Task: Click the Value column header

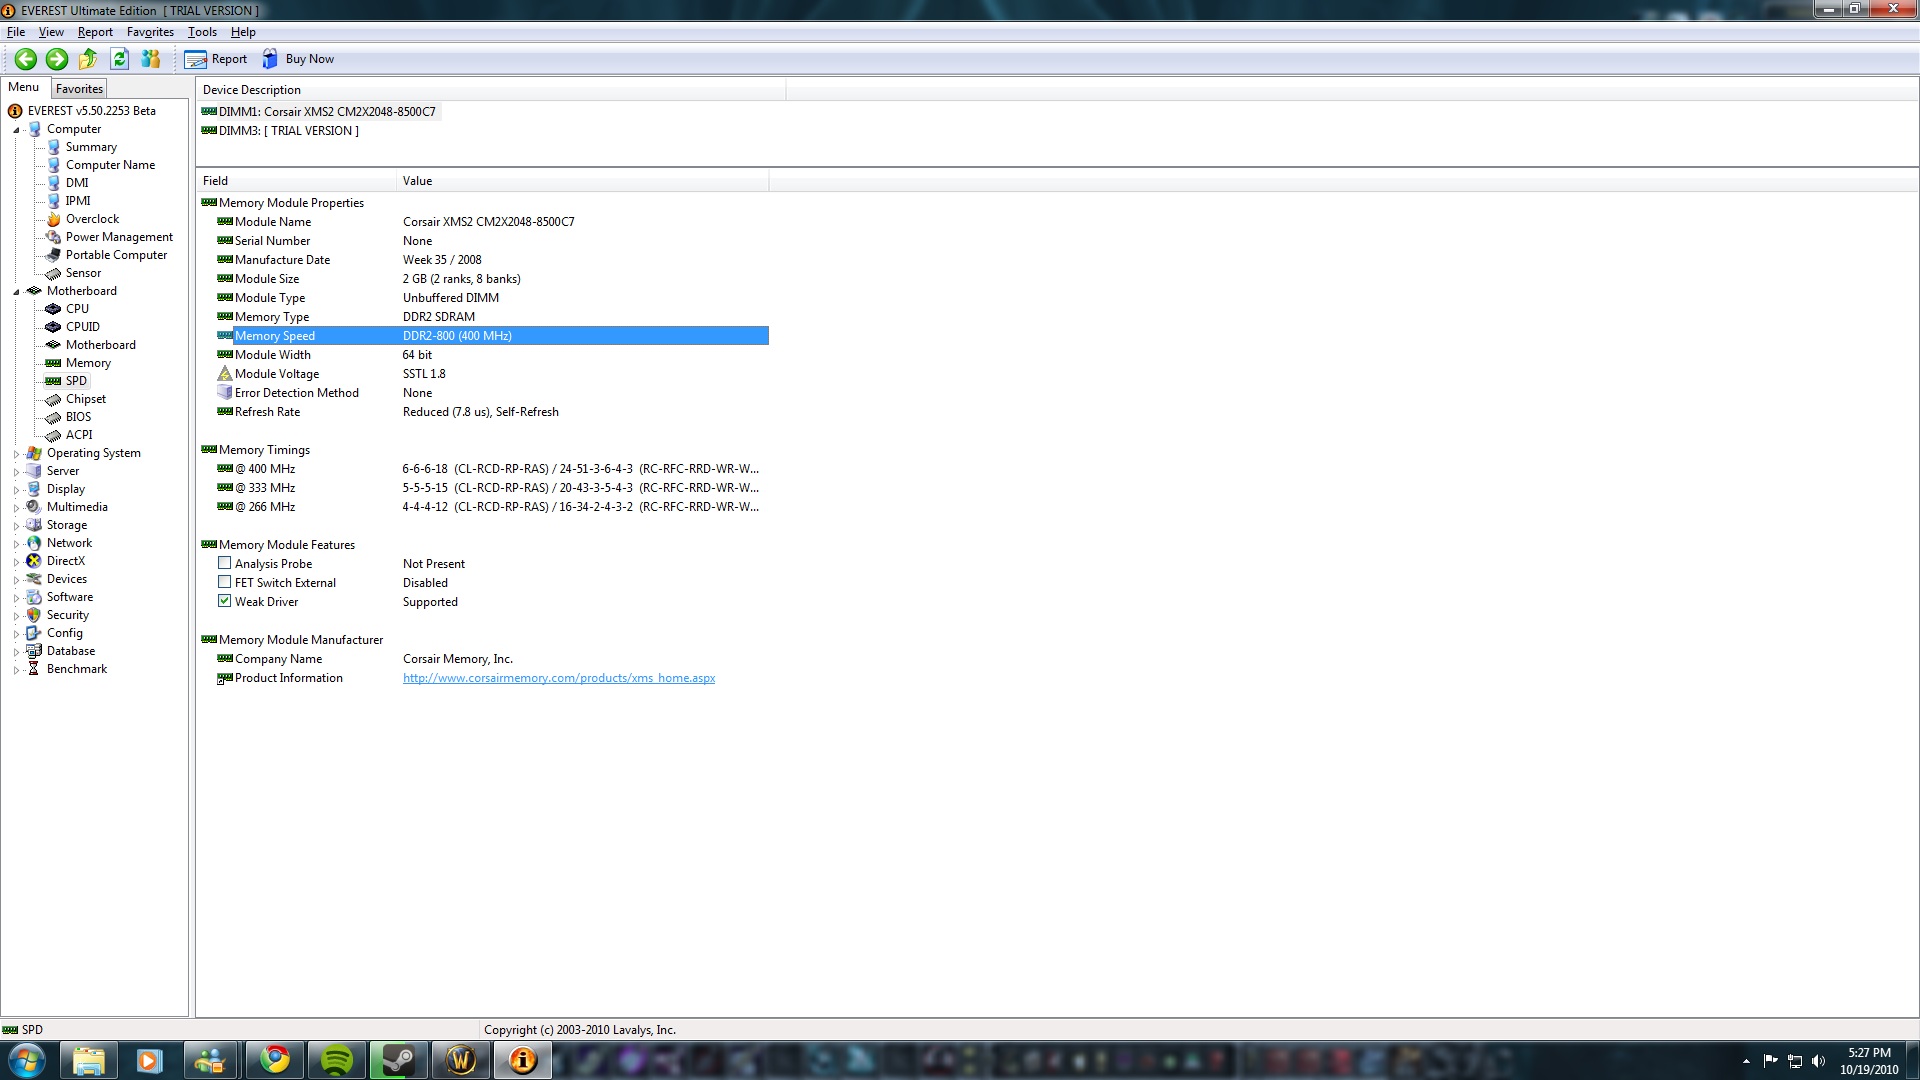Action: [x=583, y=181]
